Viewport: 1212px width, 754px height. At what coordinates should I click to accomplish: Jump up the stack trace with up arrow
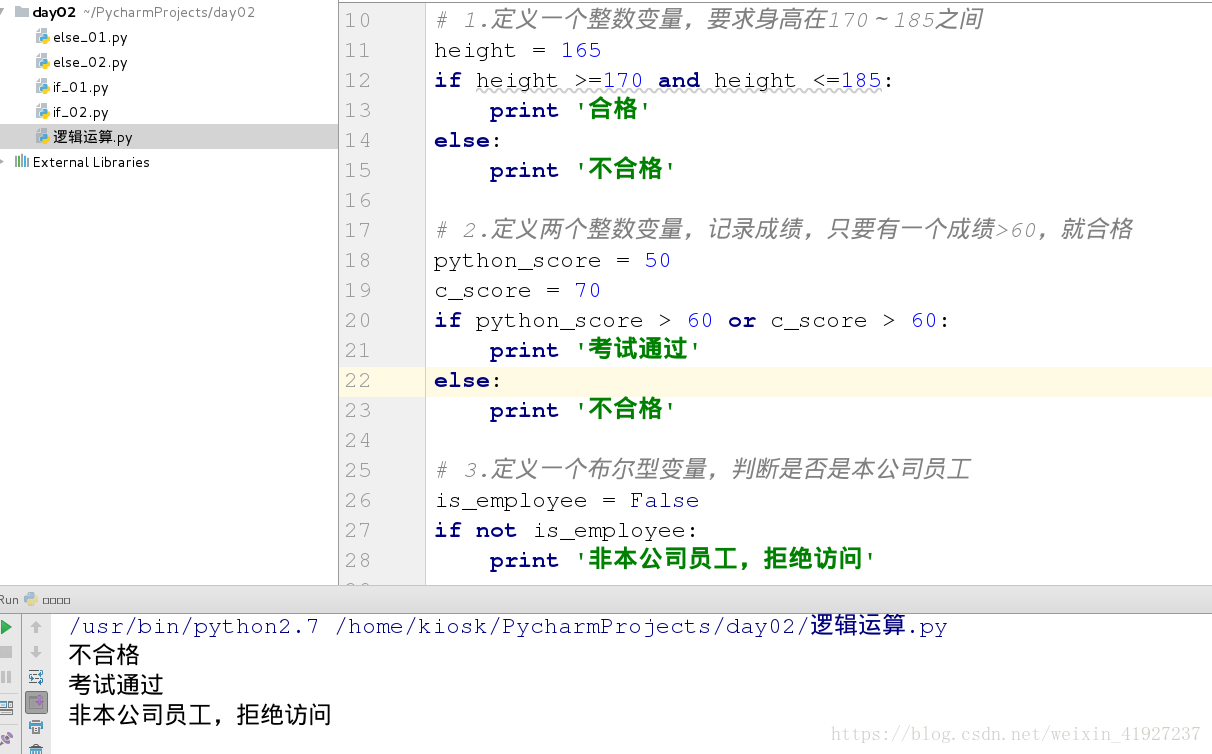click(37, 627)
